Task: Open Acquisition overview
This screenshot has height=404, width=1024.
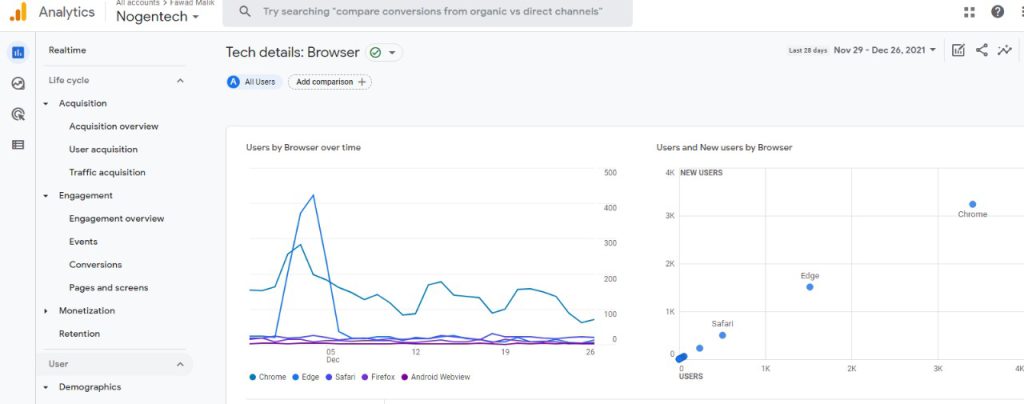Action: click(114, 127)
